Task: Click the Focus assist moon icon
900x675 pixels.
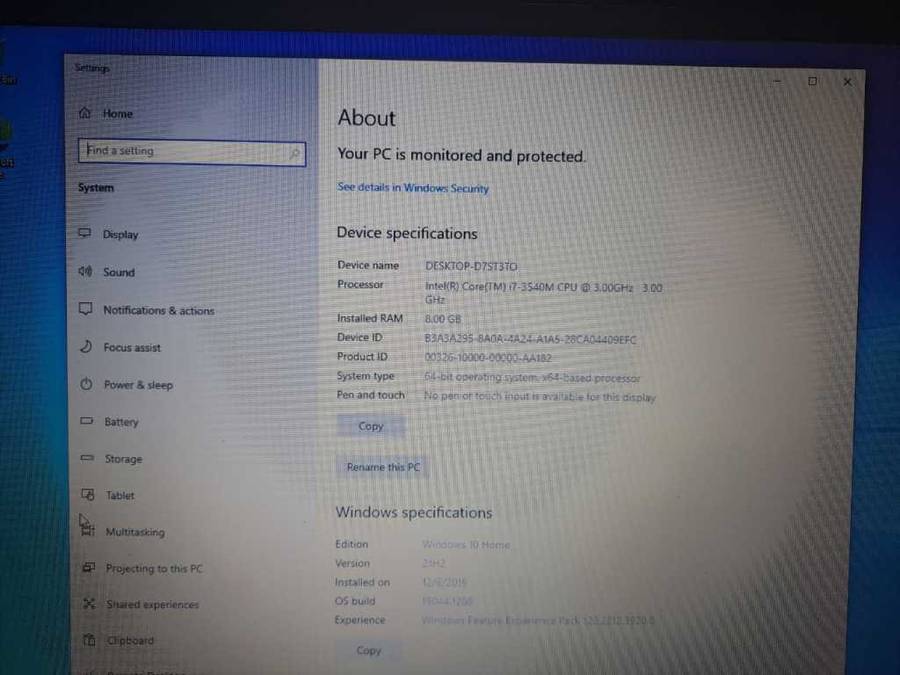Action: coord(86,347)
